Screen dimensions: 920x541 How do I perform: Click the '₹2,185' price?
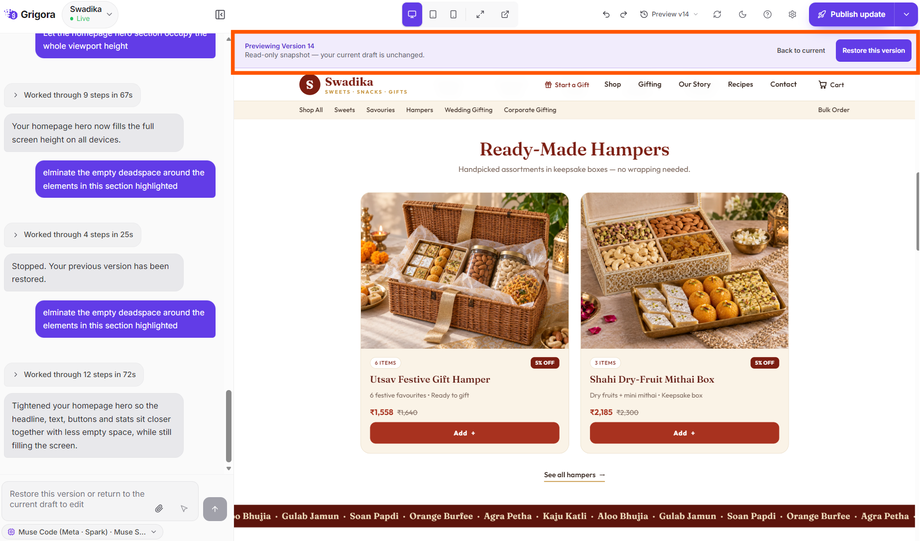click(601, 412)
